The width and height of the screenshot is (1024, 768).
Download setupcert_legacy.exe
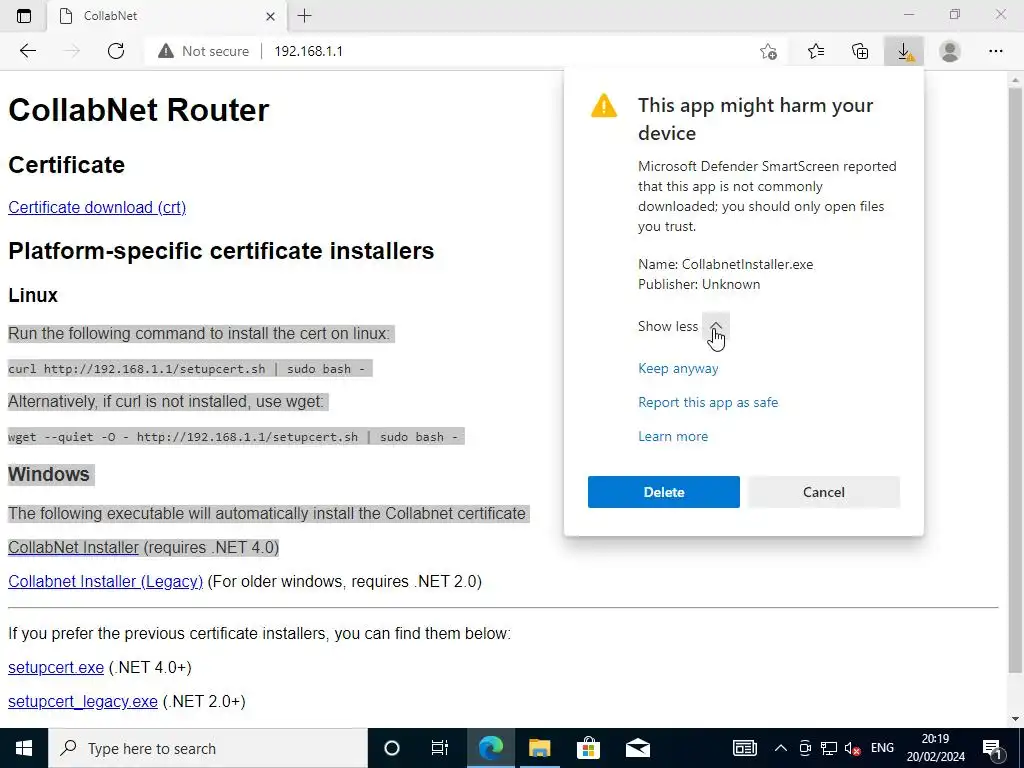[83, 701]
